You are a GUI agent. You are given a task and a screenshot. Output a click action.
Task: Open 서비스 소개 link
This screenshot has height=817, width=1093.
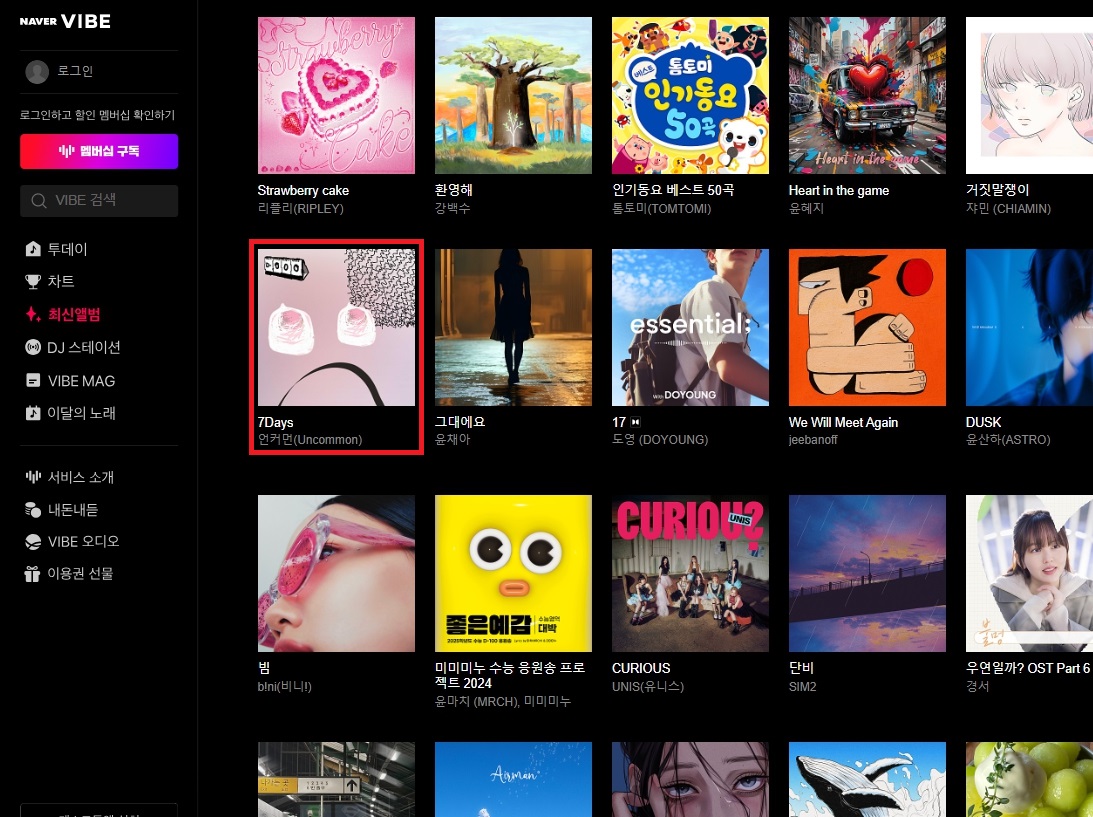point(81,477)
